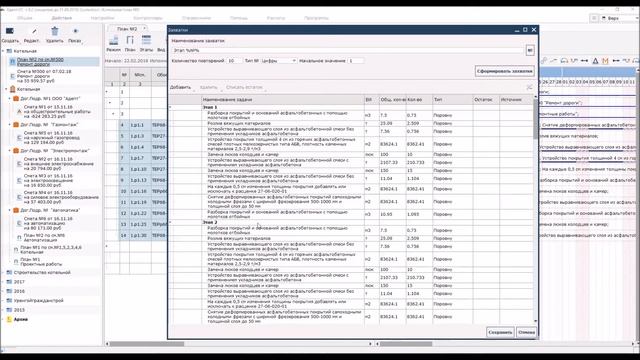Image resolution: width=640 pixels, height=360 pixels.
Task: Click the triangle icon in Gantt toolbar
Action: pyautogui.click(x=595, y=60)
